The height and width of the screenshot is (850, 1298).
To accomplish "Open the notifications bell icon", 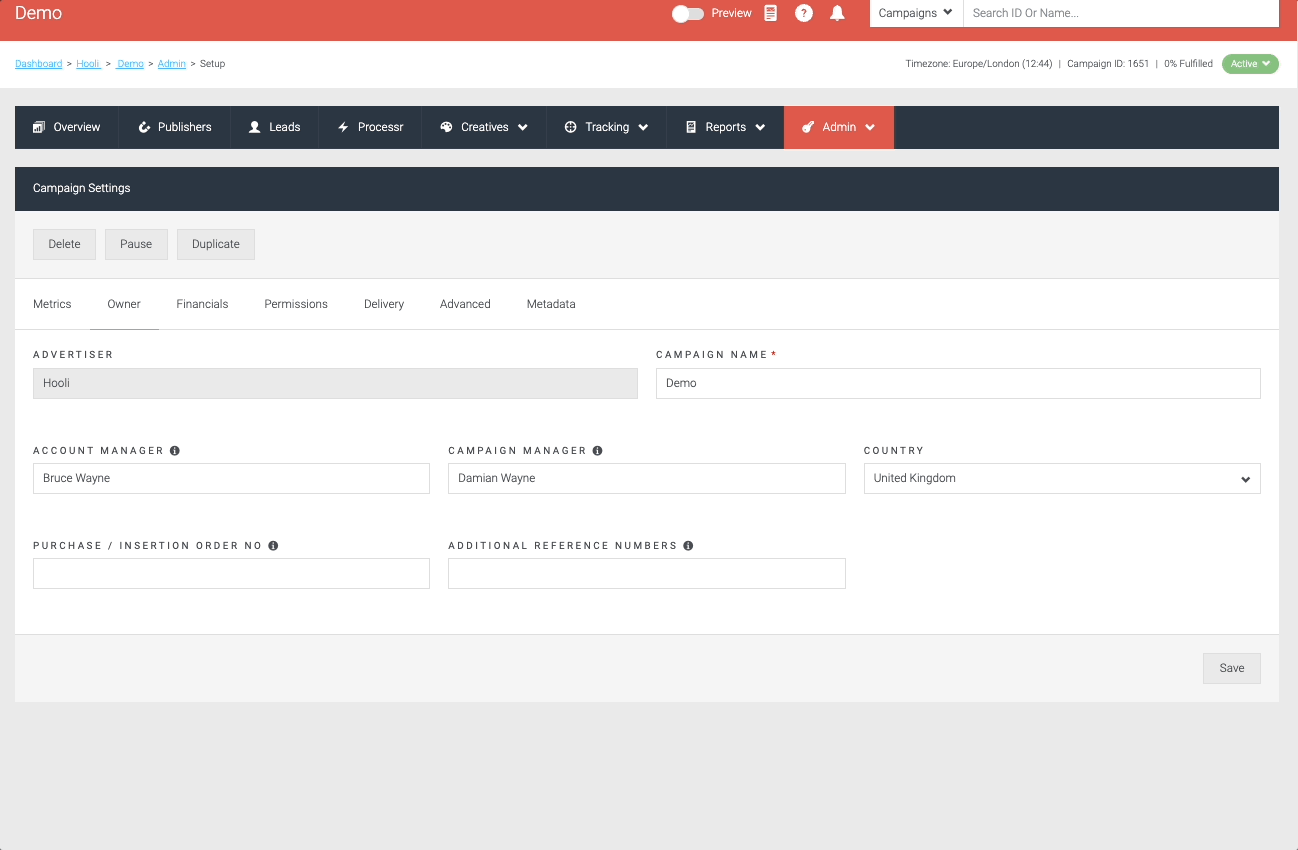I will tap(838, 13).
